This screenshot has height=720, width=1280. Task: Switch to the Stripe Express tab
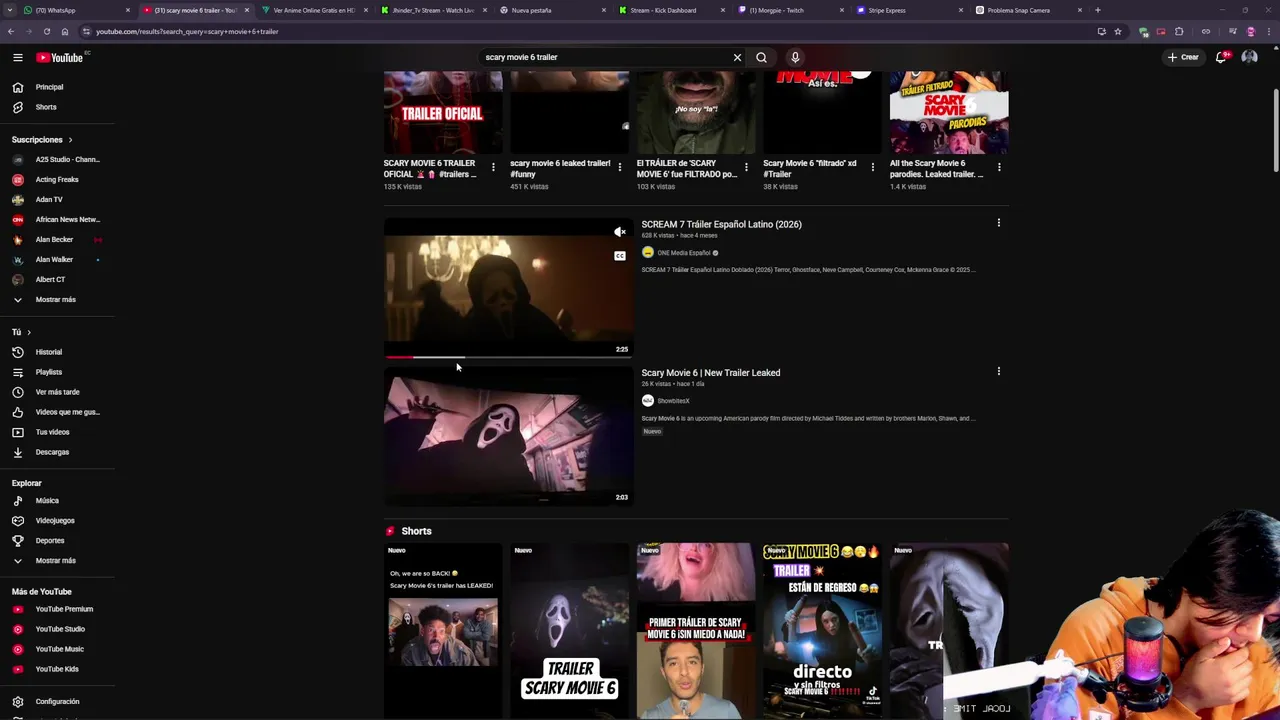(x=907, y=10)
